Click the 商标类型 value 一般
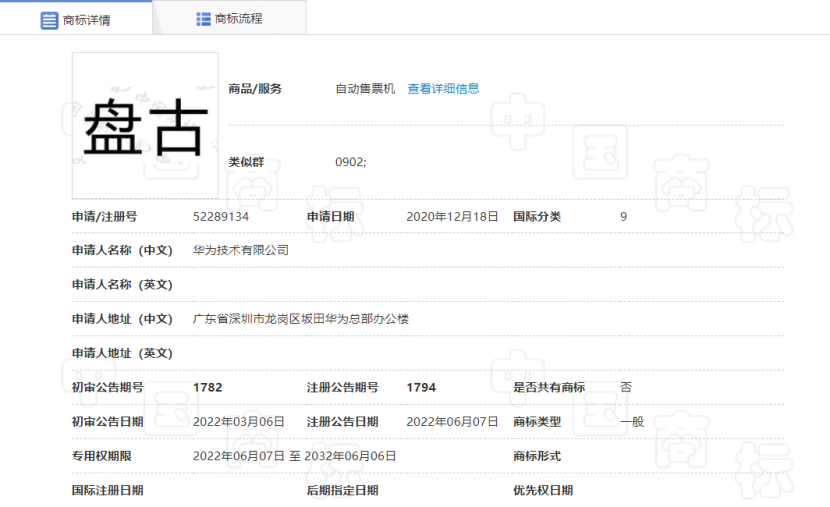 point(632,422)
